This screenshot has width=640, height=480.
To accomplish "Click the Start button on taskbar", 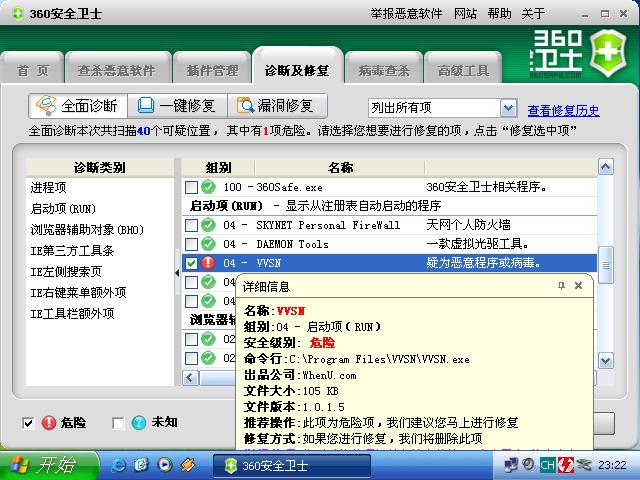I will coord(49,465).
